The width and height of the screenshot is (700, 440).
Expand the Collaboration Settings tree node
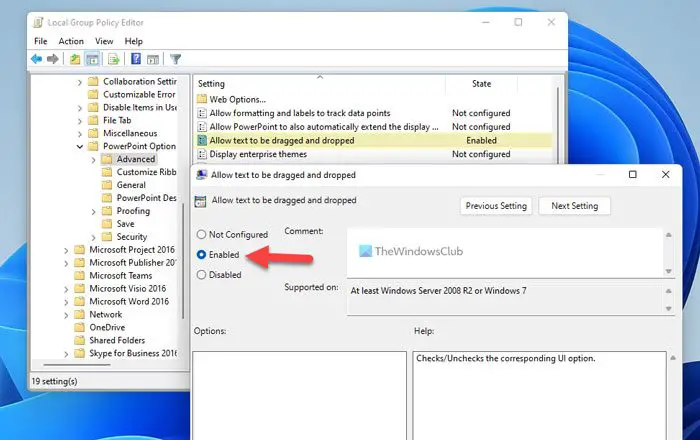pos(79,82)
